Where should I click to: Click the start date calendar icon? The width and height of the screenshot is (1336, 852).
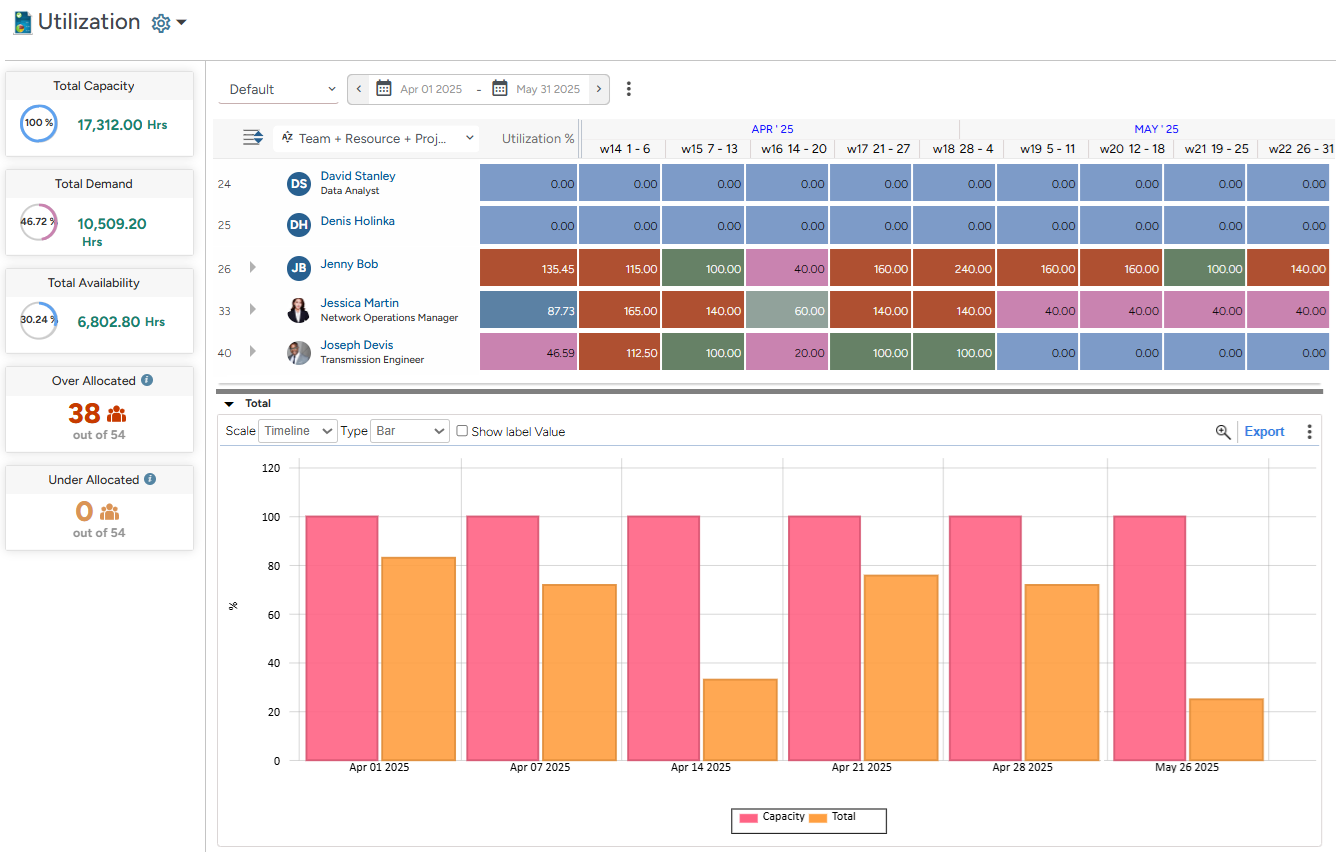(383, 88)
